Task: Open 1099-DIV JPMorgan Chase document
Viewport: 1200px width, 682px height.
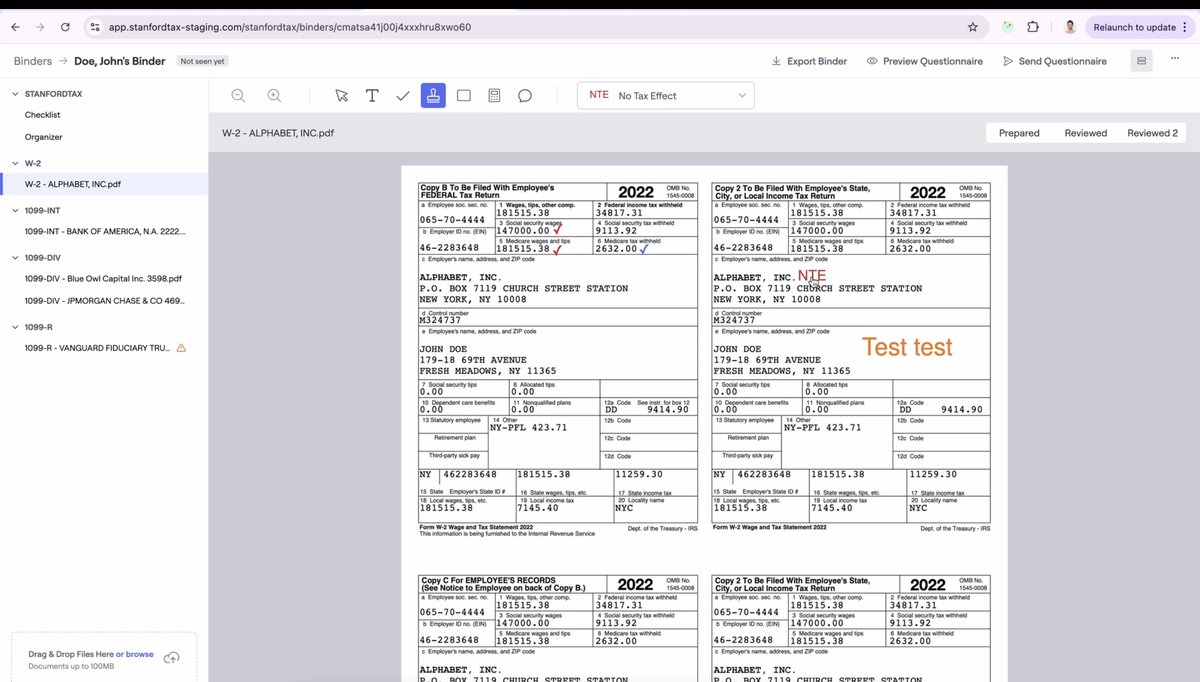Action: coord(104,300)
